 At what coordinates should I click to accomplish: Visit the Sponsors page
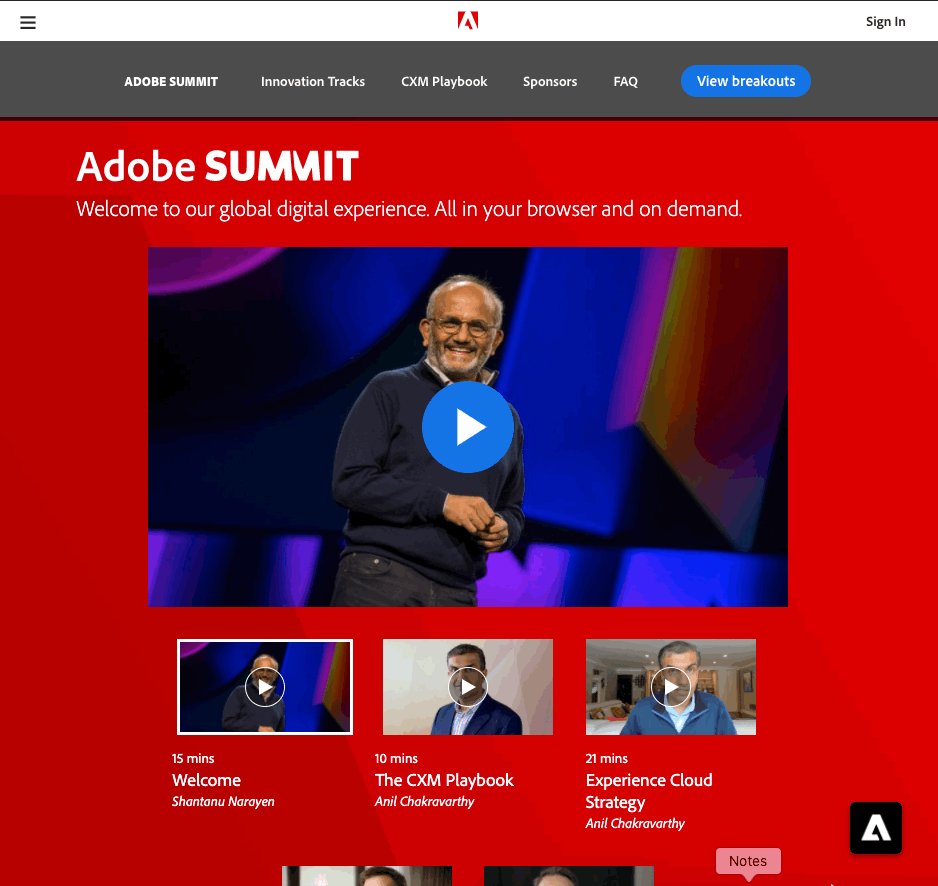coord(550,81)
